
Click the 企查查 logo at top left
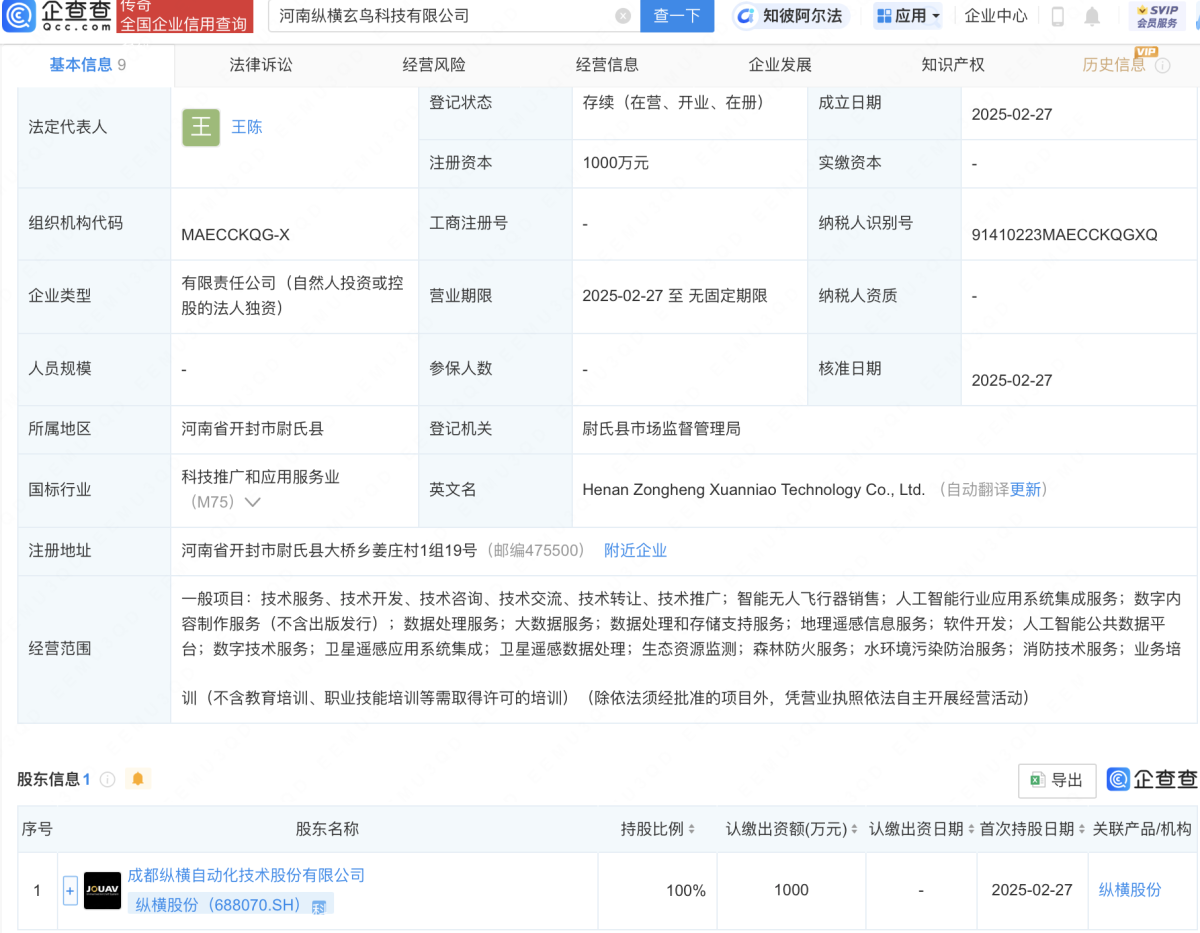tap(58, 16)
